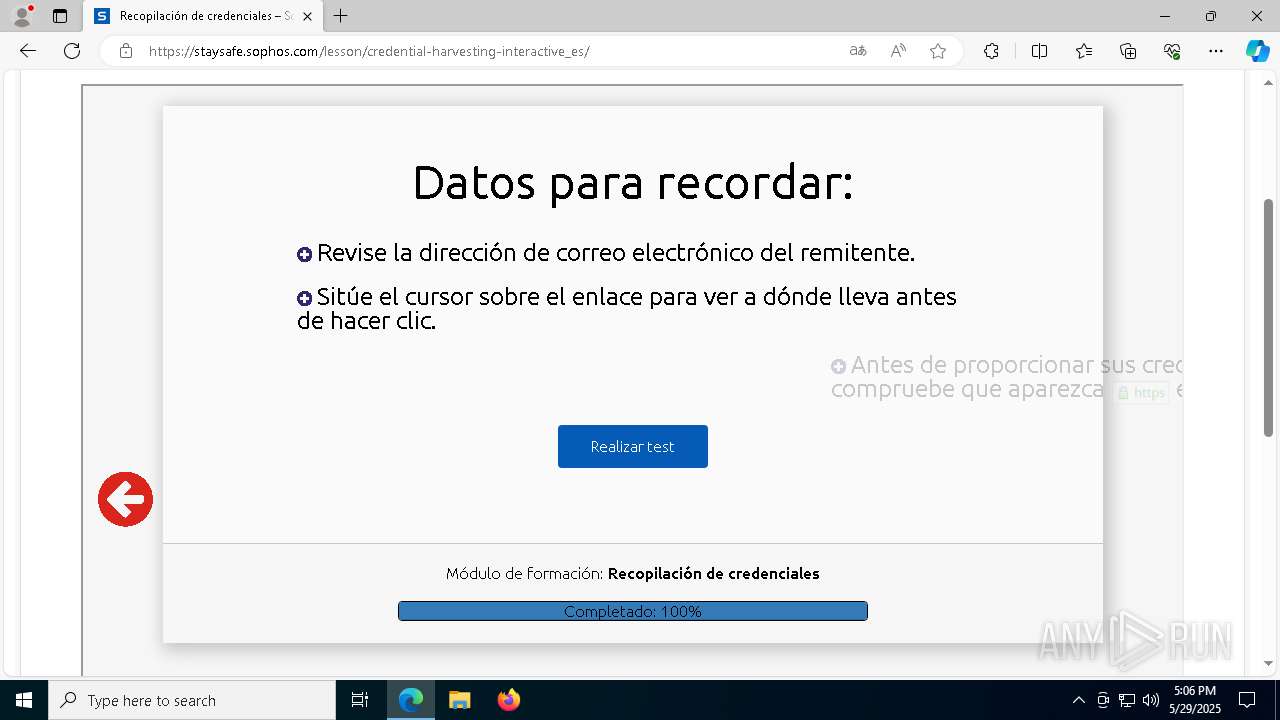This screenshot has height=720, width=1280.
Task: Click the browser back arrow
Action: [28, 51]
